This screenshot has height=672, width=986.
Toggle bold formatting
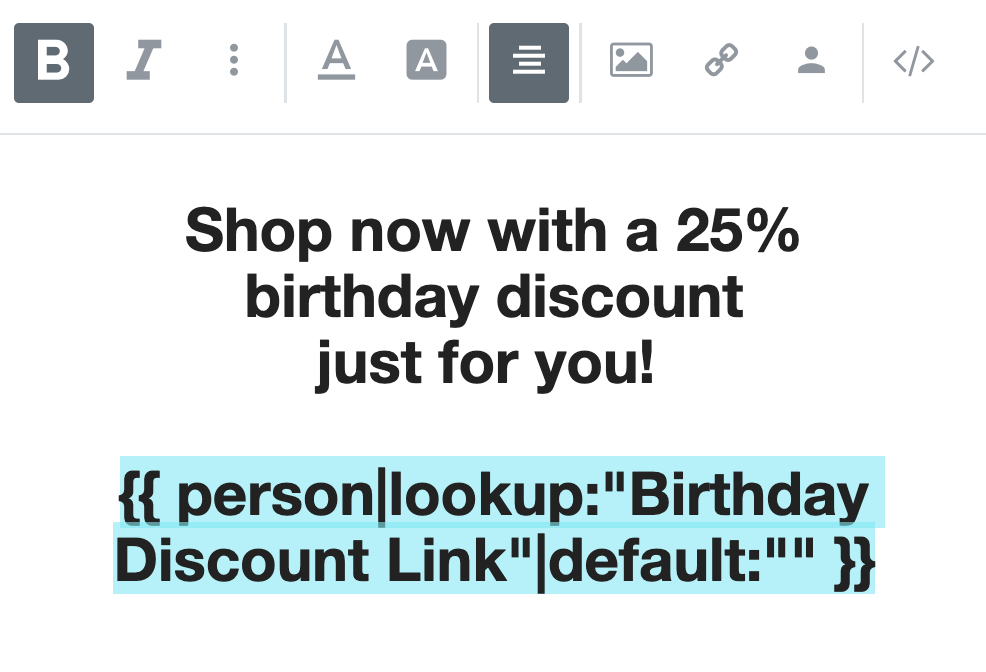coord(54,63)
